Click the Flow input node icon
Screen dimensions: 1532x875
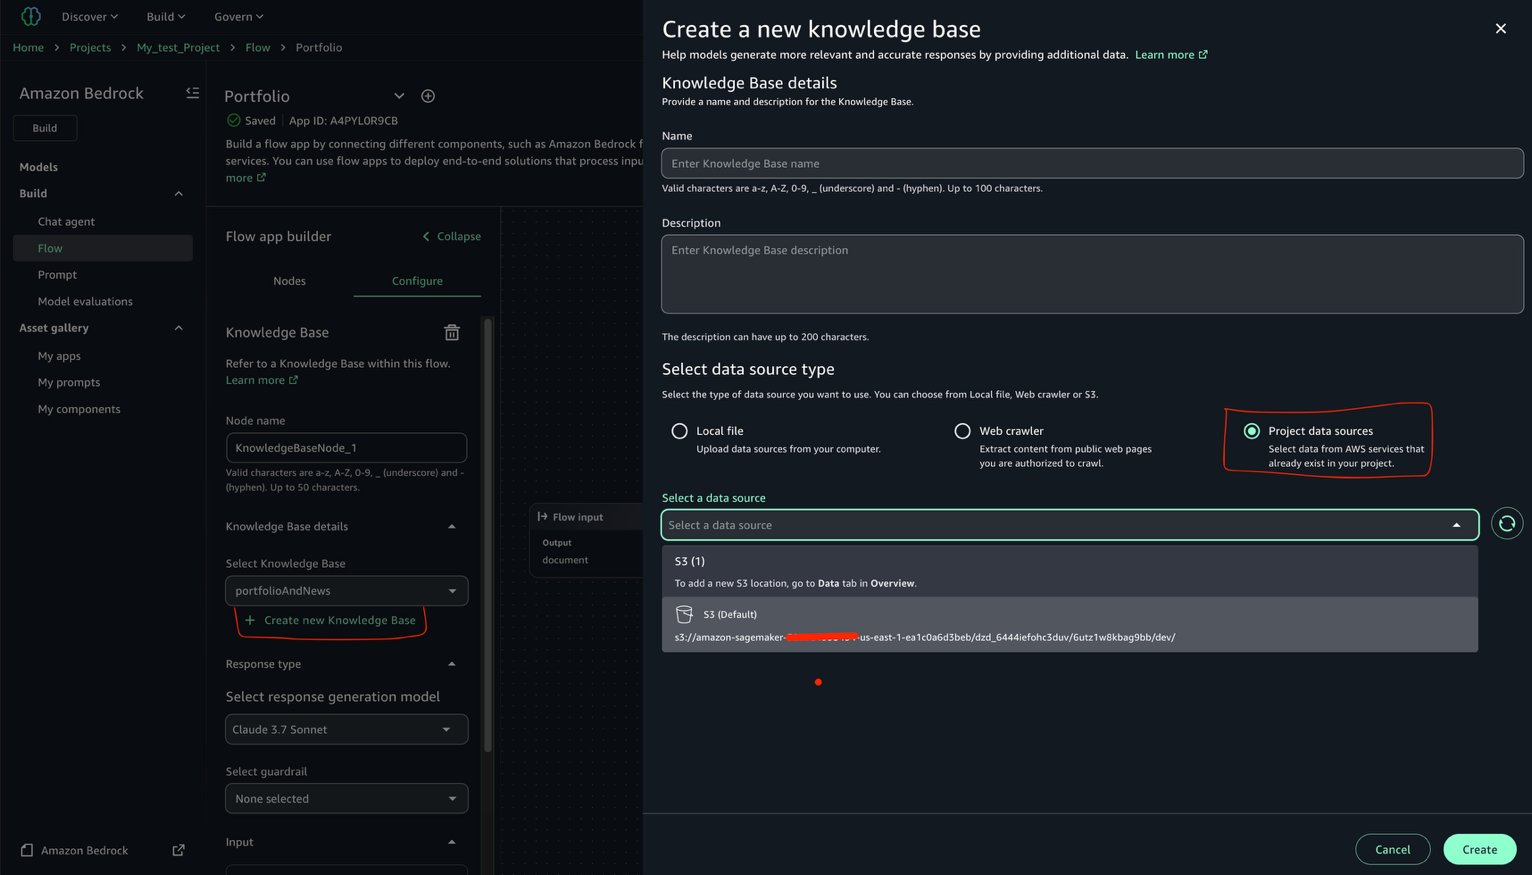pos(543,517)
